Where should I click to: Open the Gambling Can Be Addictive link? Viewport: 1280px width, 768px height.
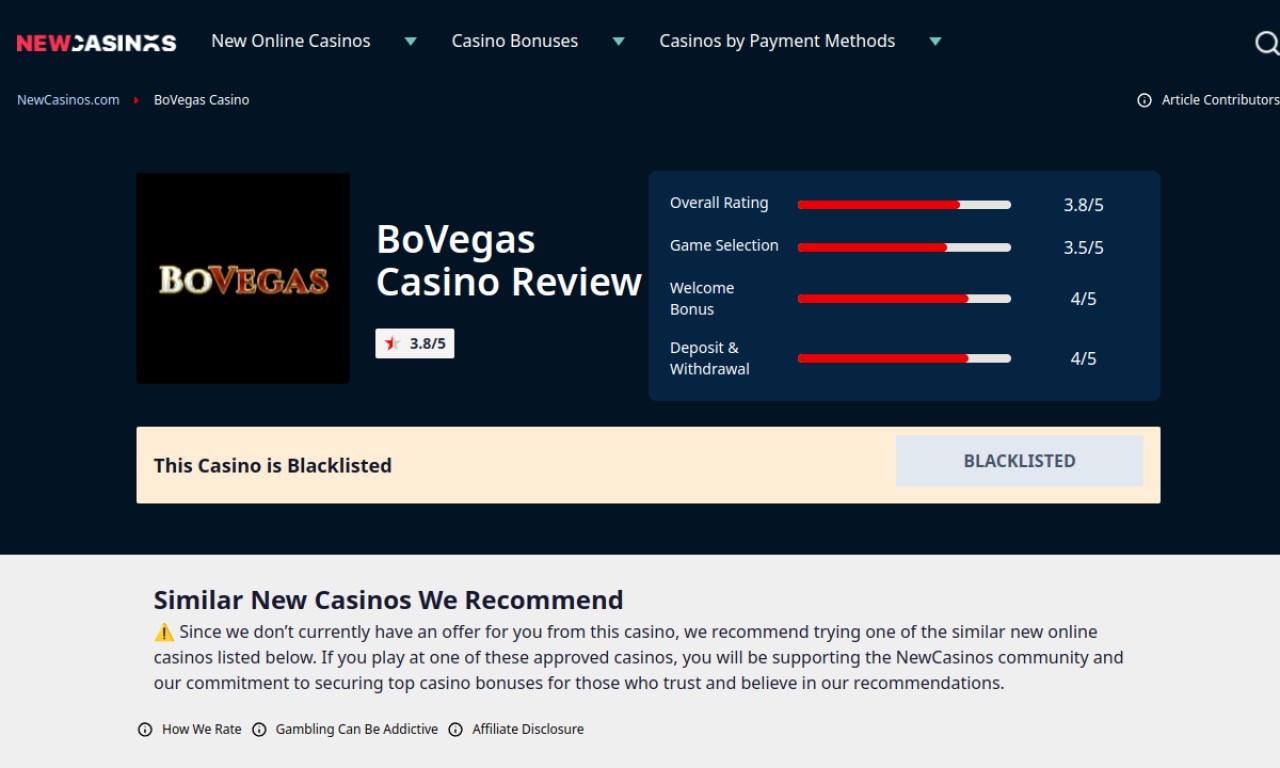[x=357, y=729]
